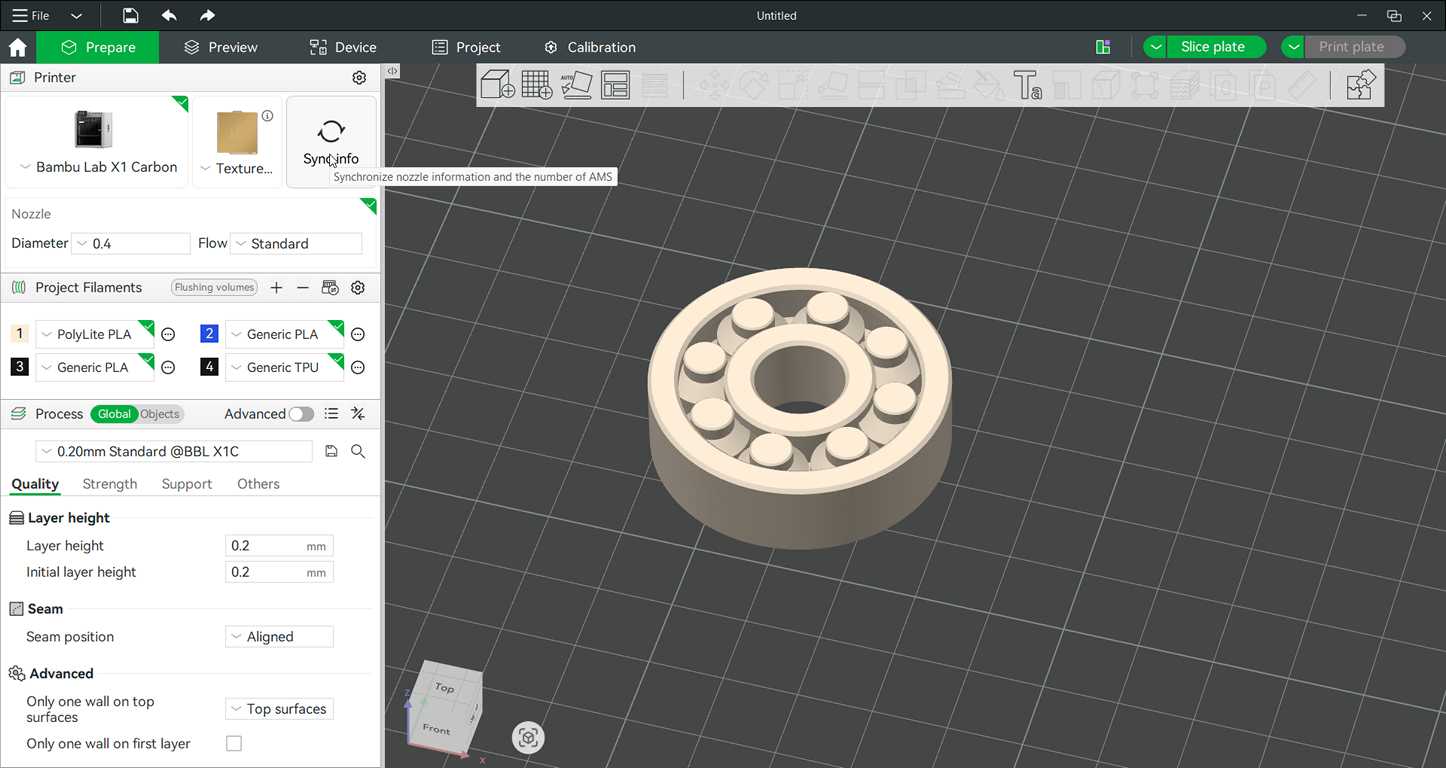Click the Add model cube icon
The height and width of the screenshot is (768, 1446).
[x=497, y=84]
